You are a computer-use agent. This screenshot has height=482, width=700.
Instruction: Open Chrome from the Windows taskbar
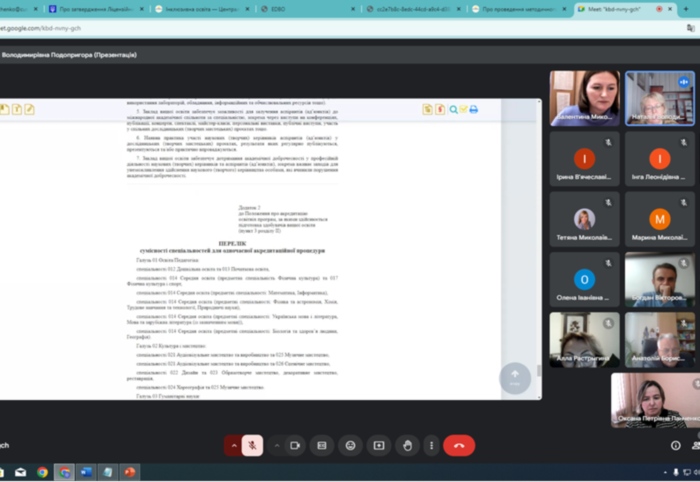[x=43, y=472]
